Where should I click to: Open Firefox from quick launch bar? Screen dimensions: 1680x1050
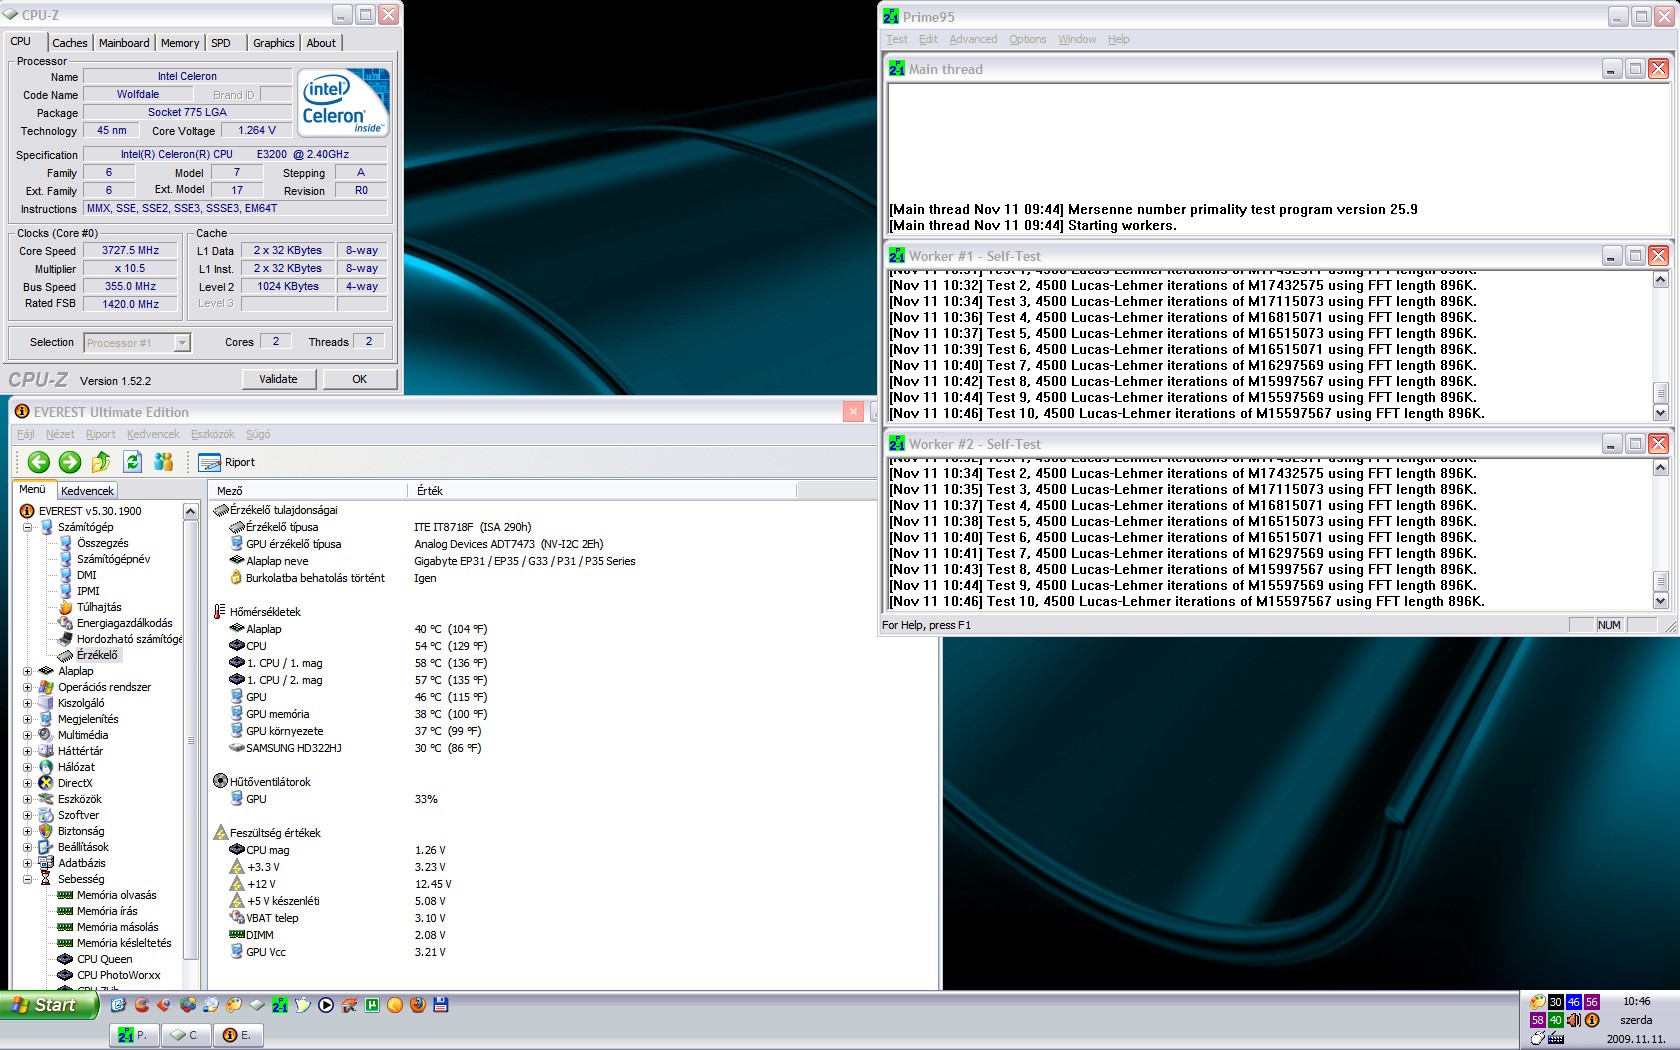coord(418,1005)
